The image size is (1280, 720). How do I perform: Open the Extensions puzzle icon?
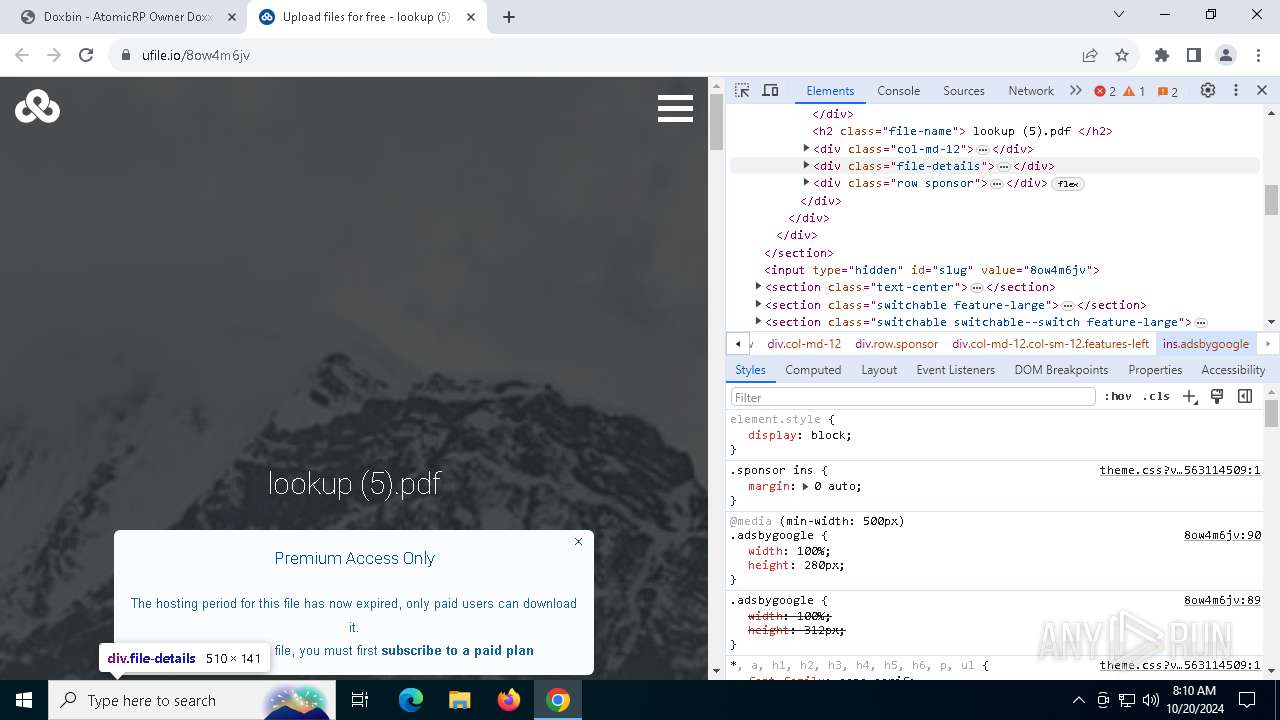1162,55
